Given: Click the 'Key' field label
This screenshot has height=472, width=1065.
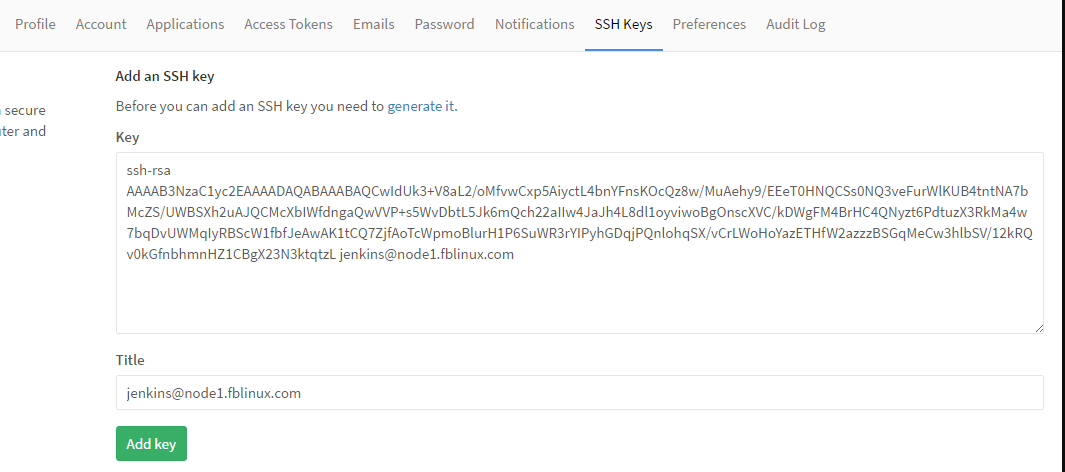Looking at the screenshot, I should tap(128, 137).
